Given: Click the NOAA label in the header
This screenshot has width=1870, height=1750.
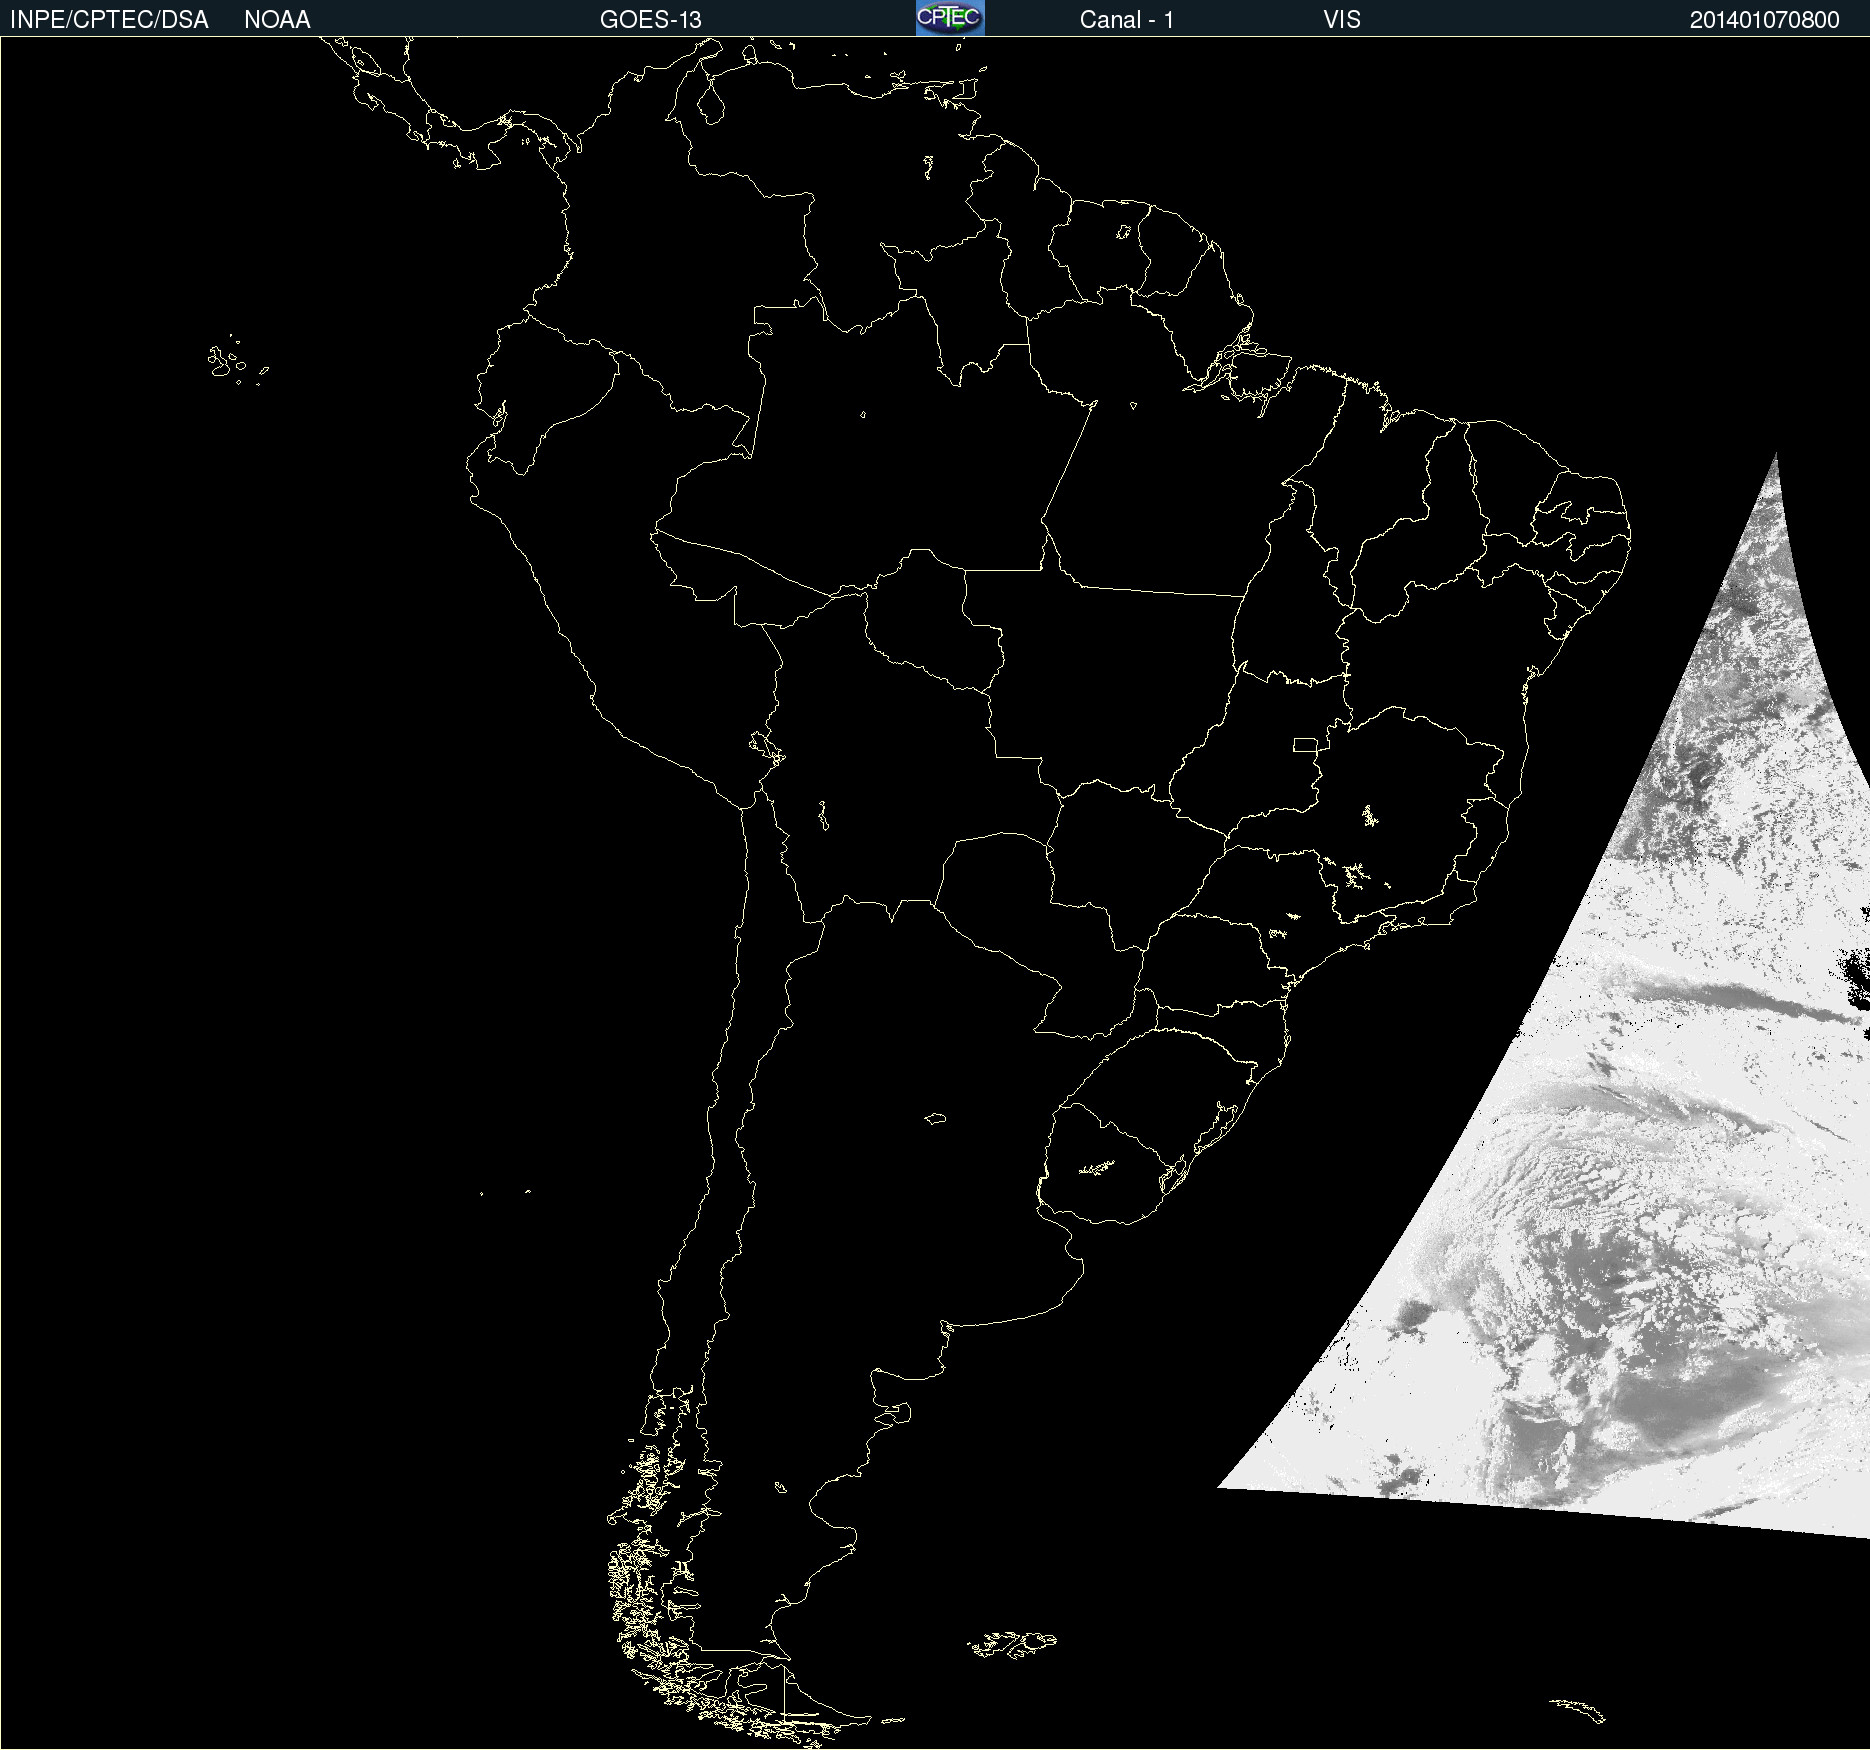Looking at the screenshot, I should point(277,20).
